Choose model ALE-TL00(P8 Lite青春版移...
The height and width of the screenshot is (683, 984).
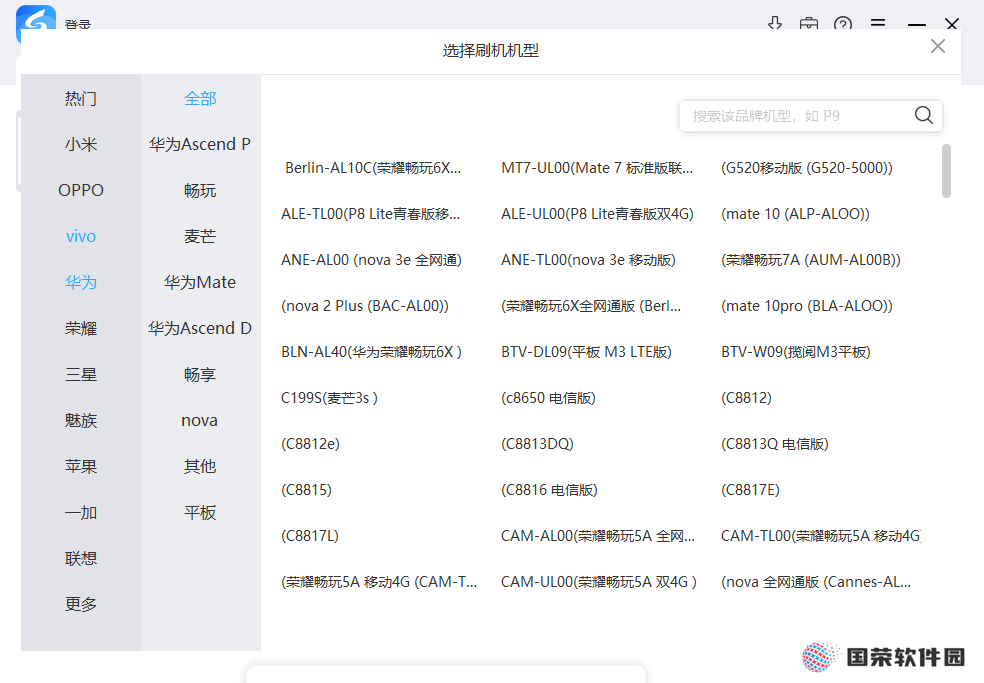click(x=370, y=214)
